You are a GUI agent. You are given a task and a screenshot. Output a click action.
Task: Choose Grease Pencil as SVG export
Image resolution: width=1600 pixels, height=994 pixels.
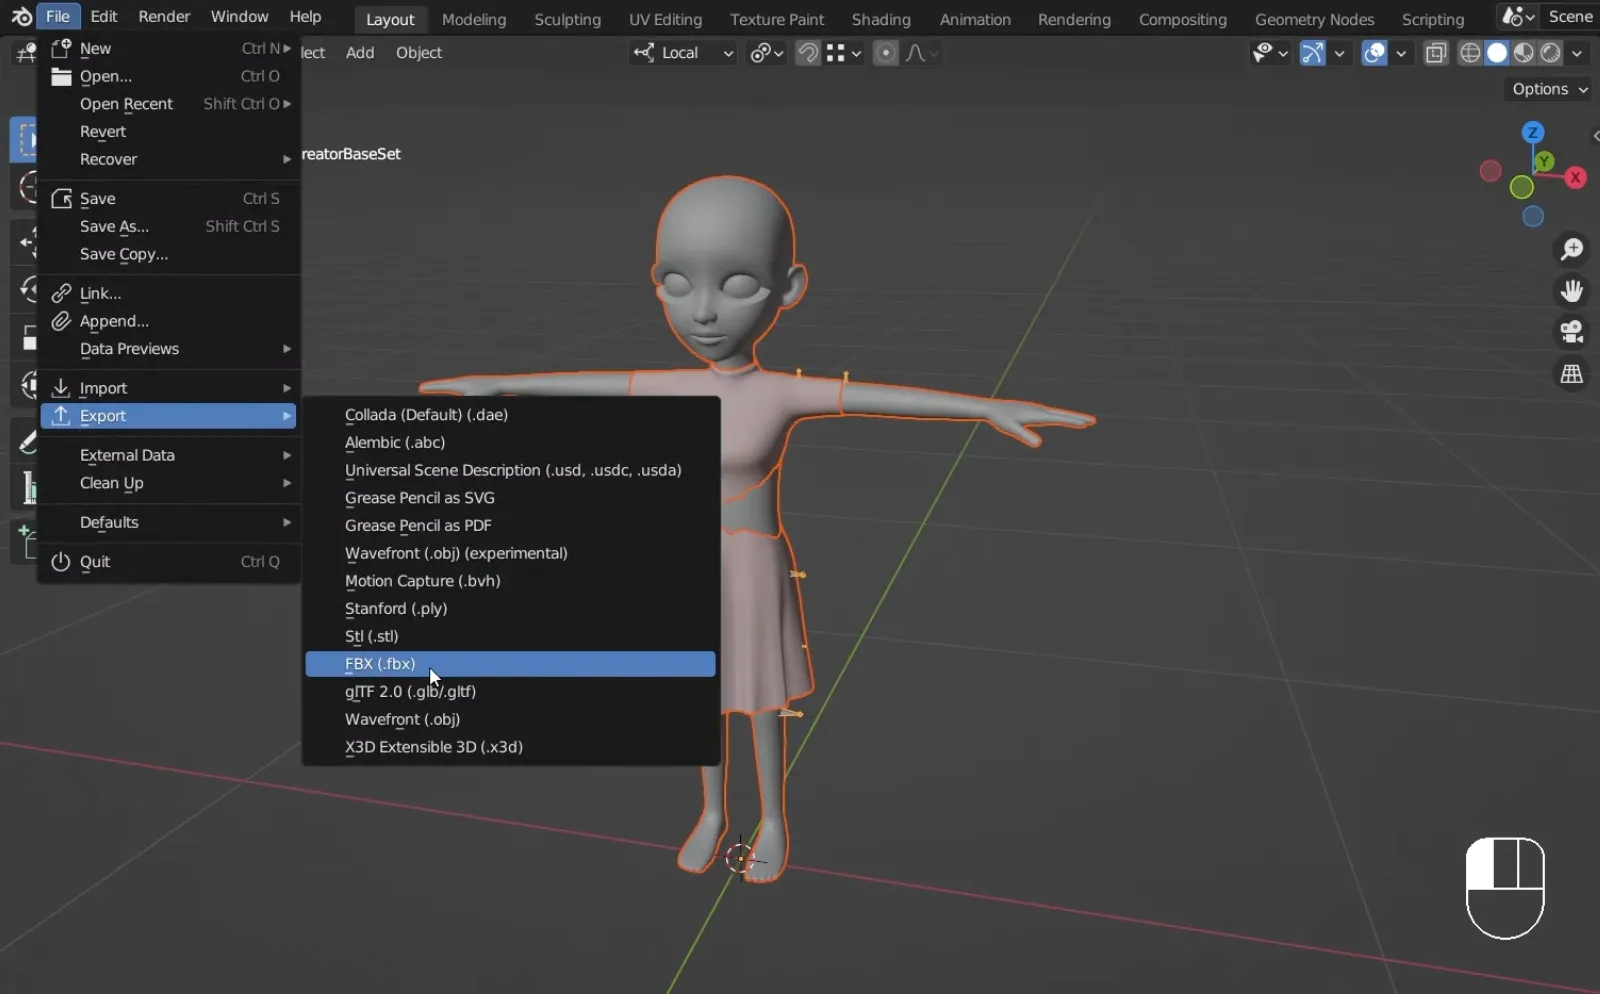pos(510,498)
